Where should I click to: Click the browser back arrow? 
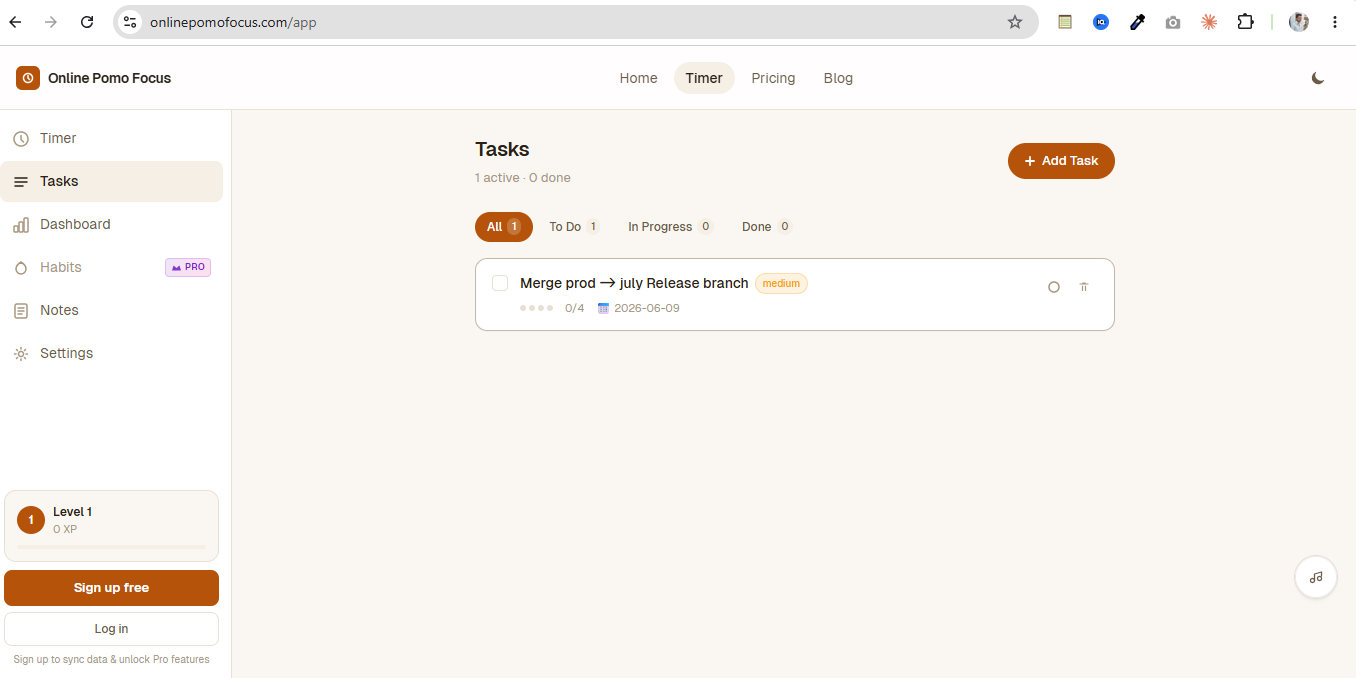pyautogui.click(x=15, y=22)
